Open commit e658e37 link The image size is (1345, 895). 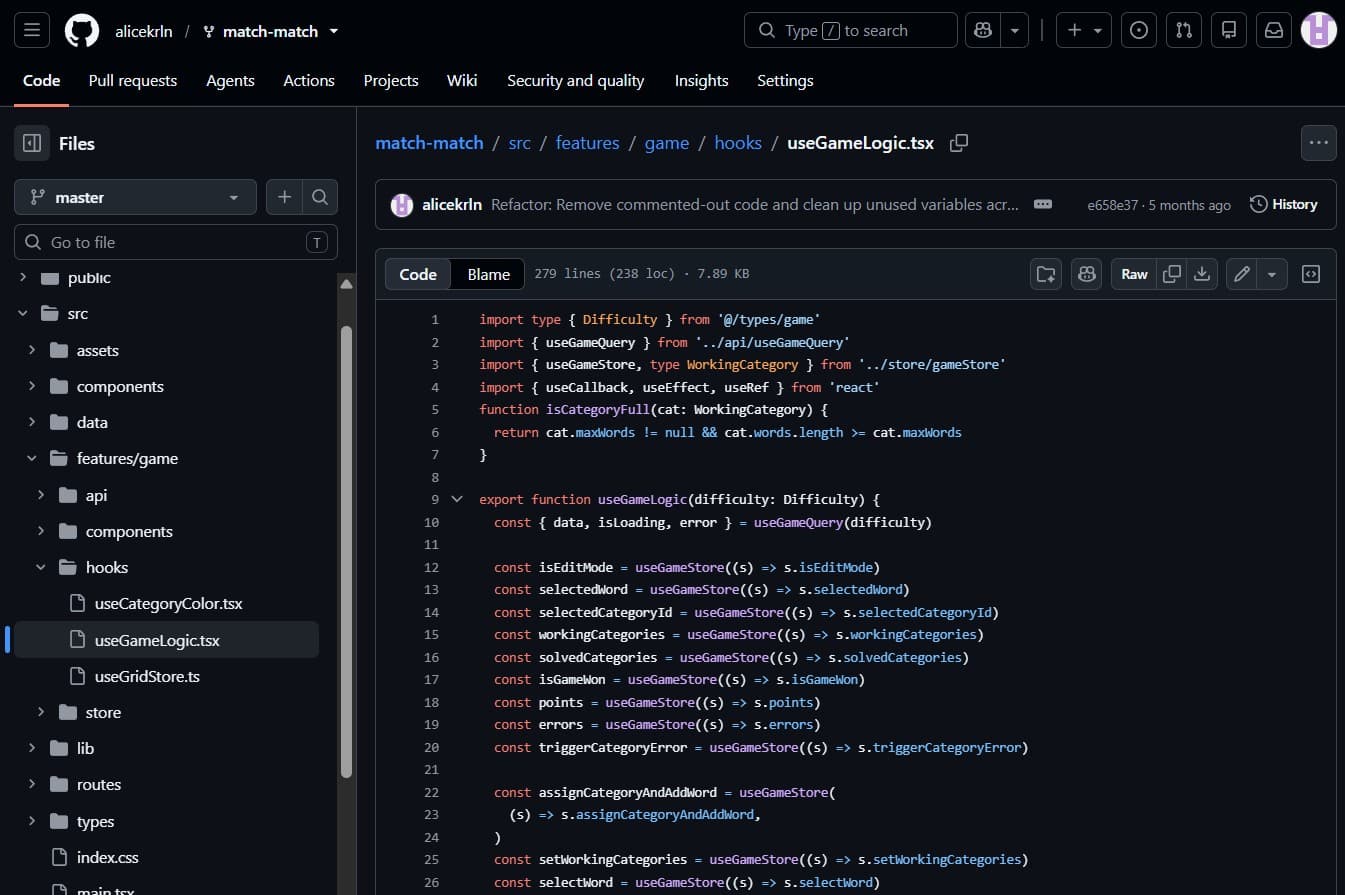click(1112, 205)
